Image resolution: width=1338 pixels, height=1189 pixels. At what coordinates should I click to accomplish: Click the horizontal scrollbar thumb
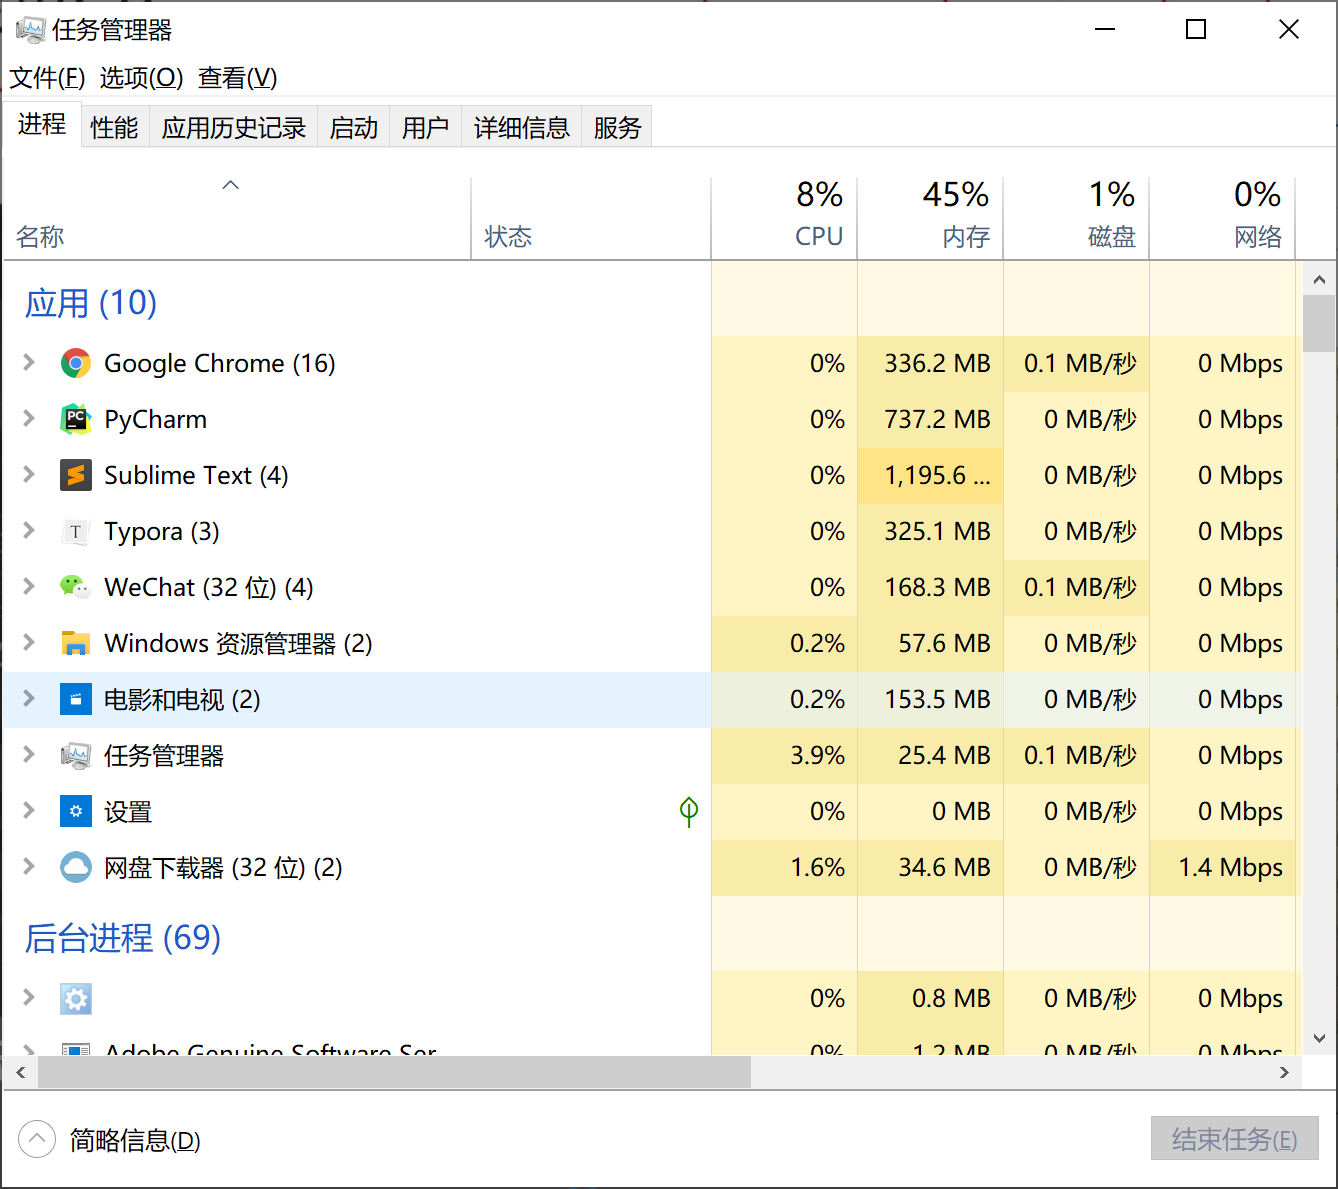[x=394, y=1072]
